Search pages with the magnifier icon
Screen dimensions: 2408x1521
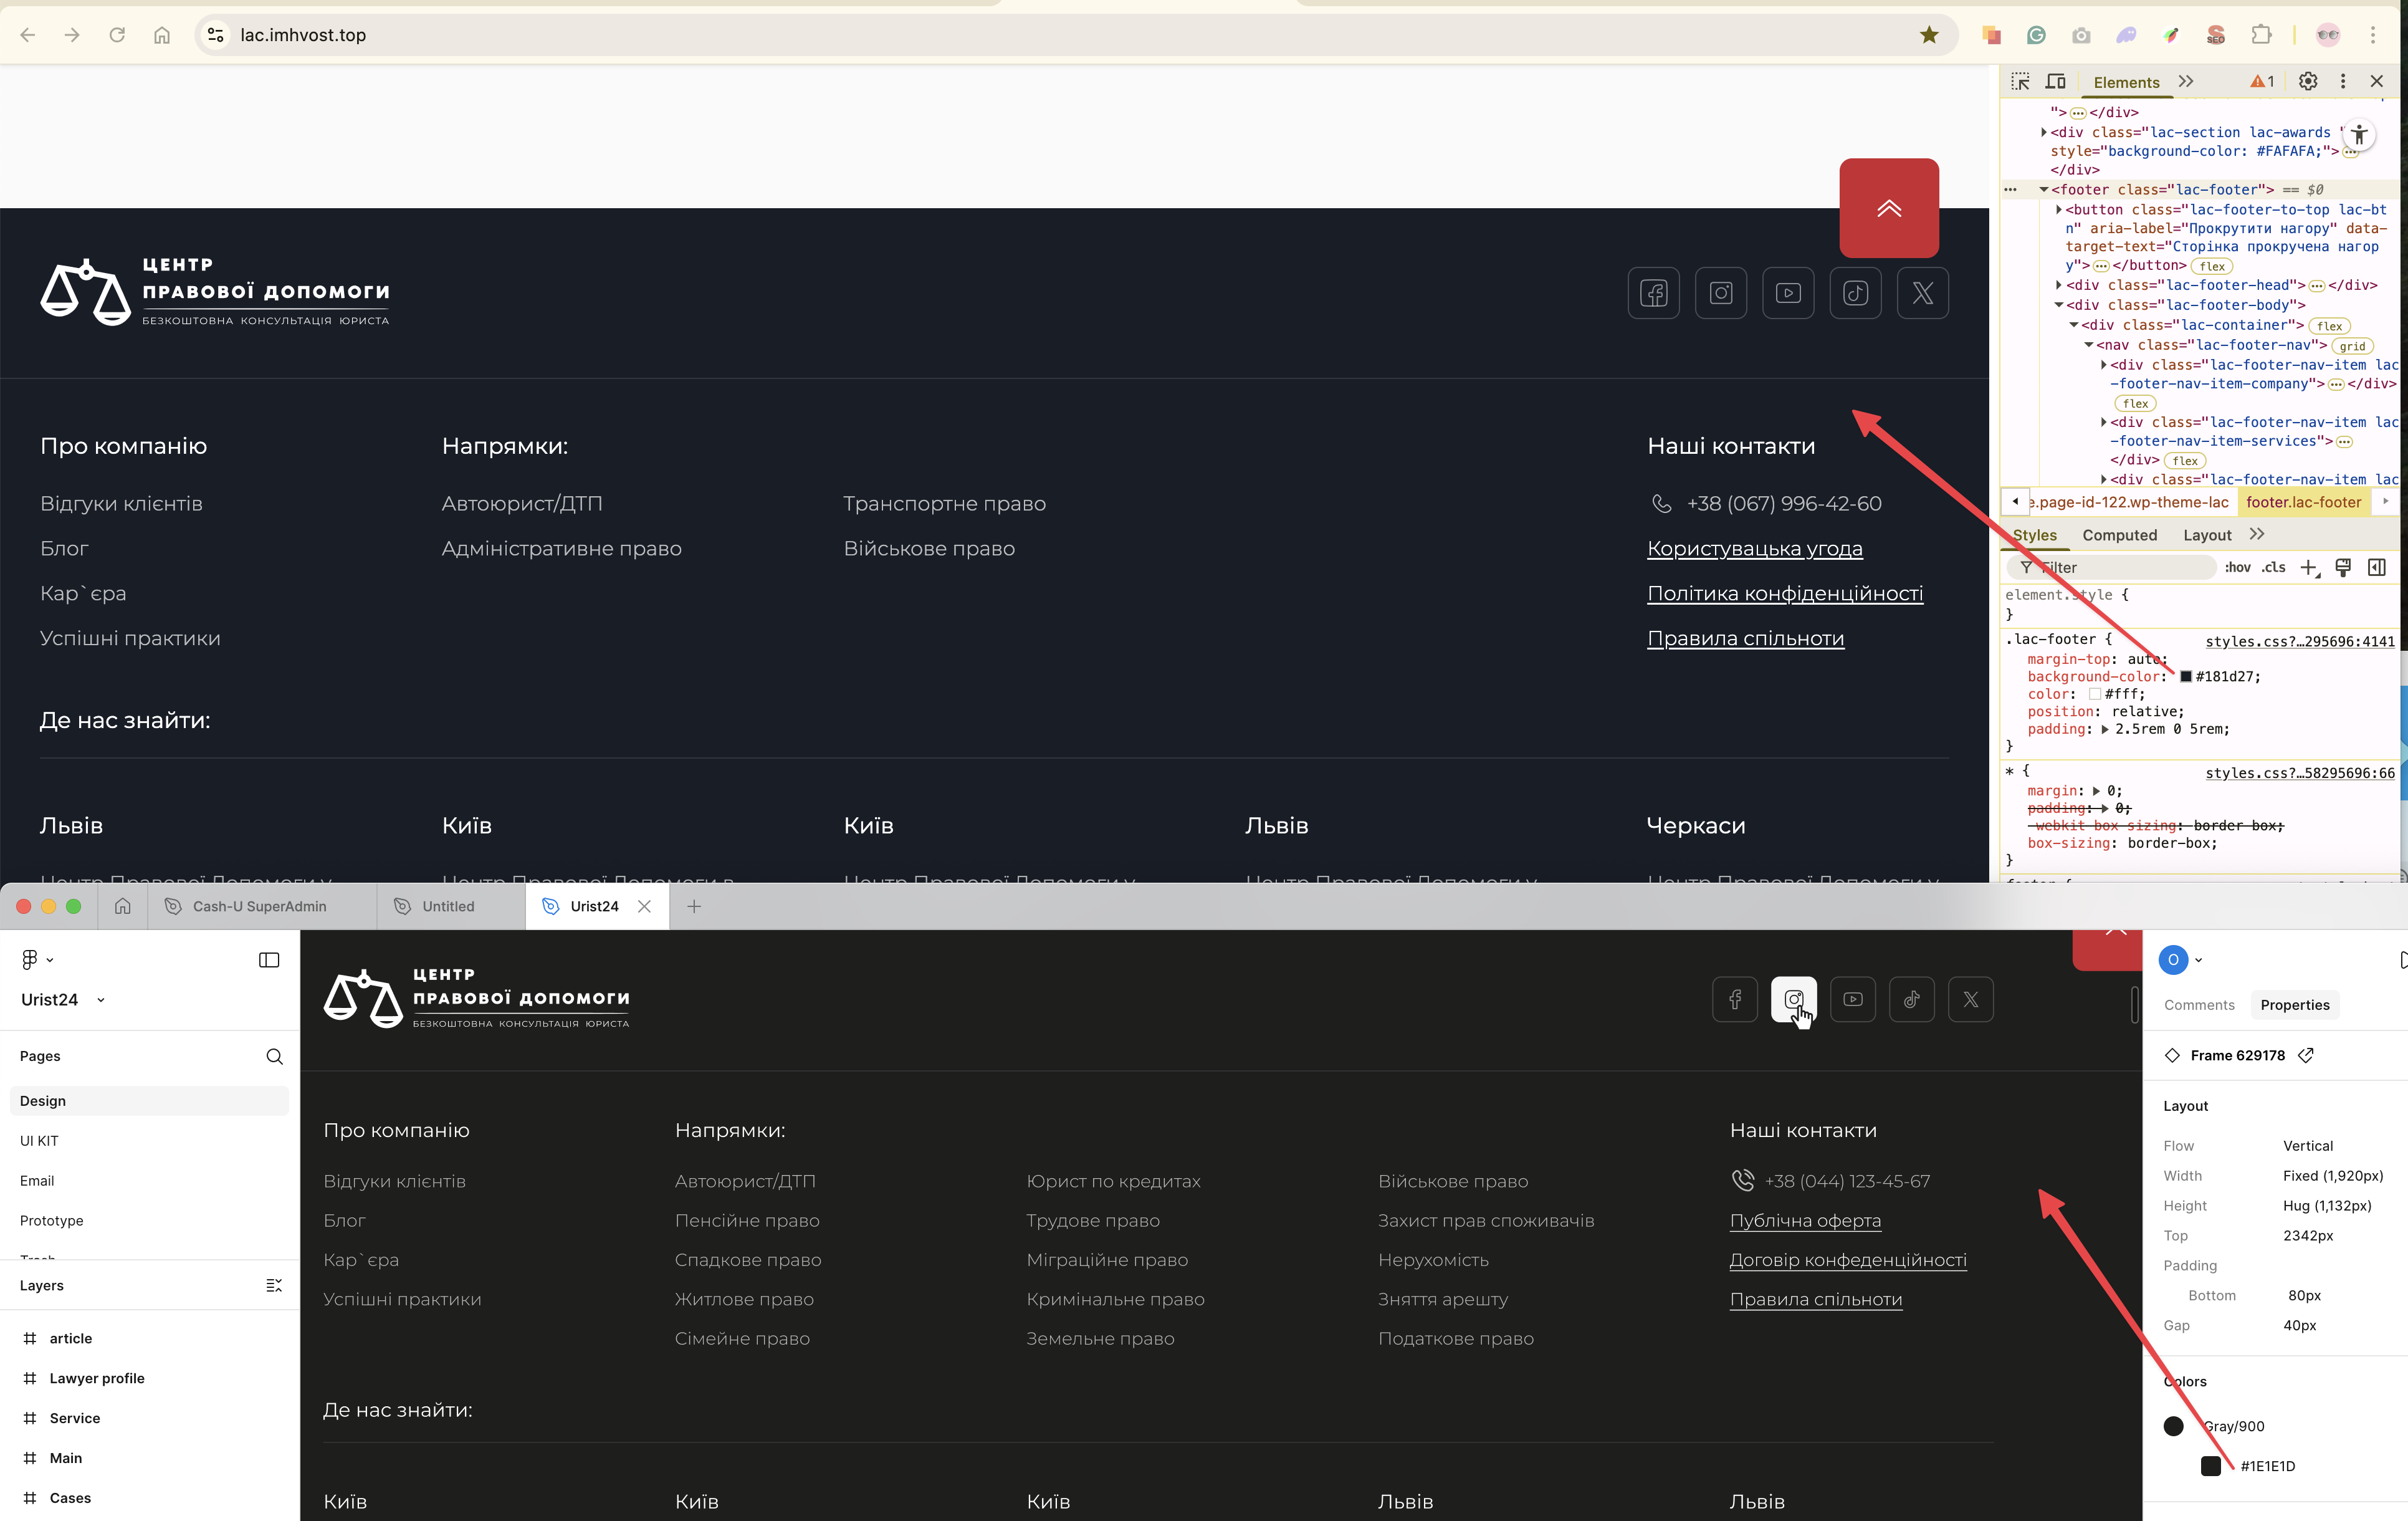[274, 1056]
